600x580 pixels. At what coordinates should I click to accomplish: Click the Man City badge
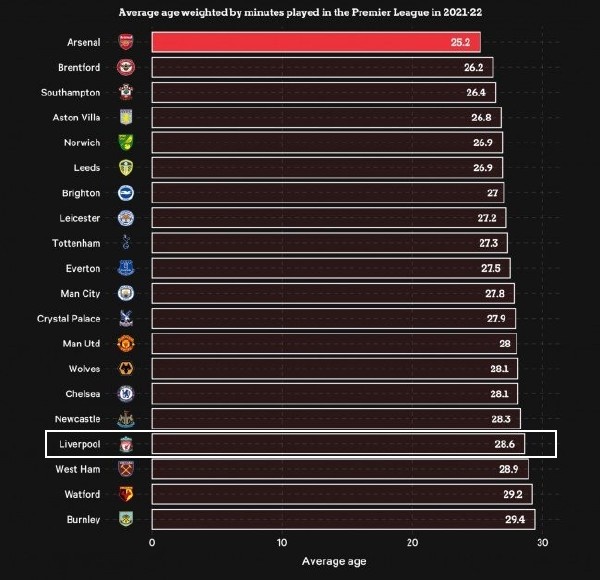coord(126,293)
